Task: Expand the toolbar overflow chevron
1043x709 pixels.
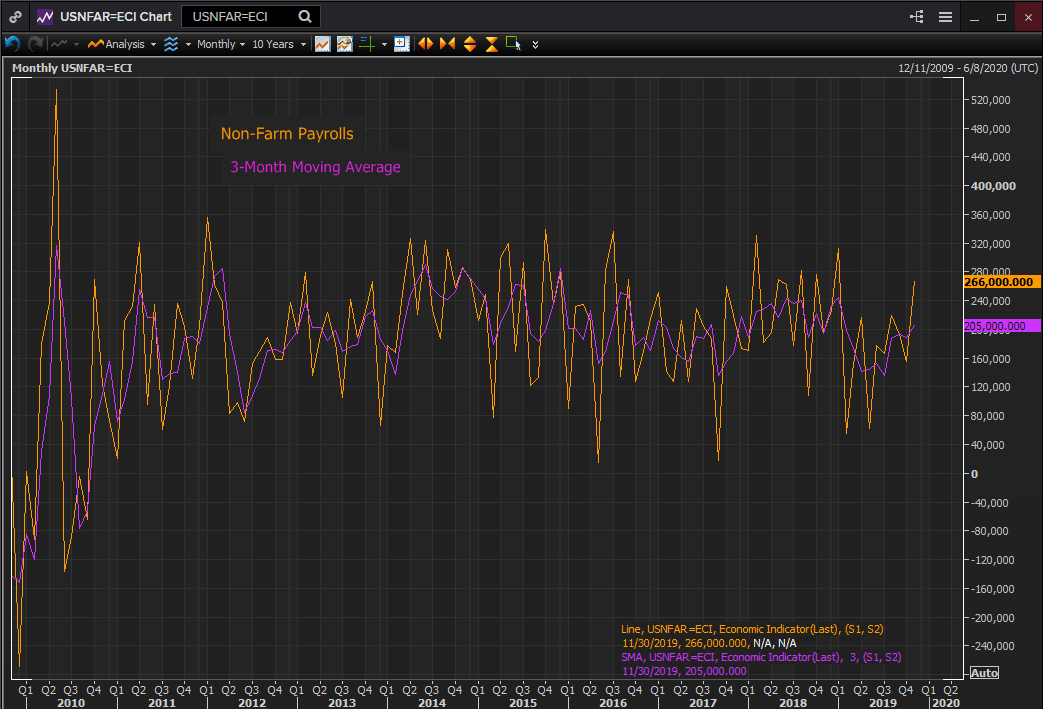Action: [x=536, y=45]
